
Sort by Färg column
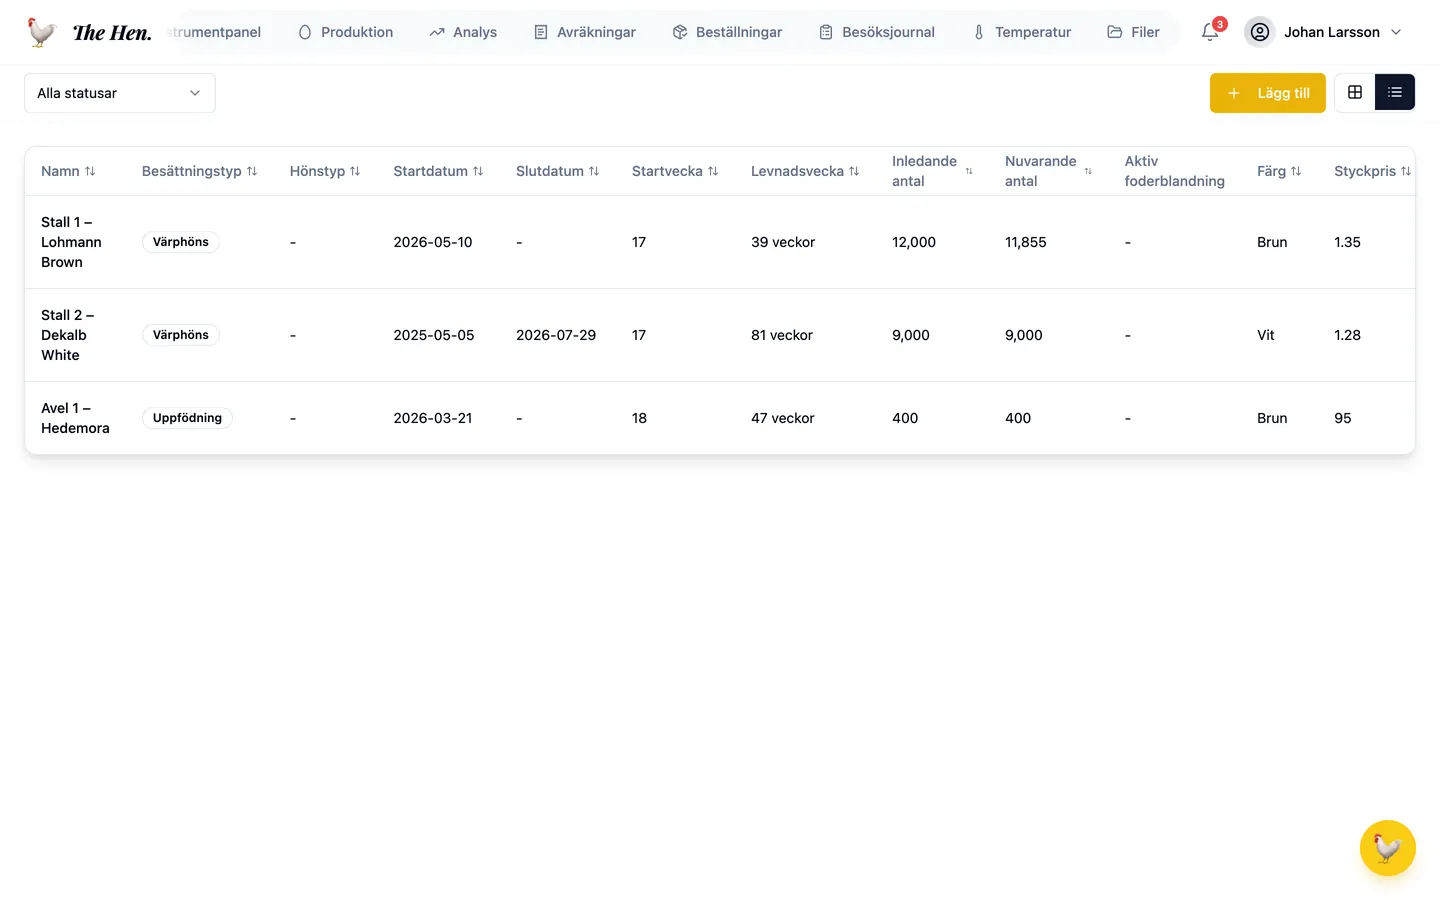(1279, 171)
